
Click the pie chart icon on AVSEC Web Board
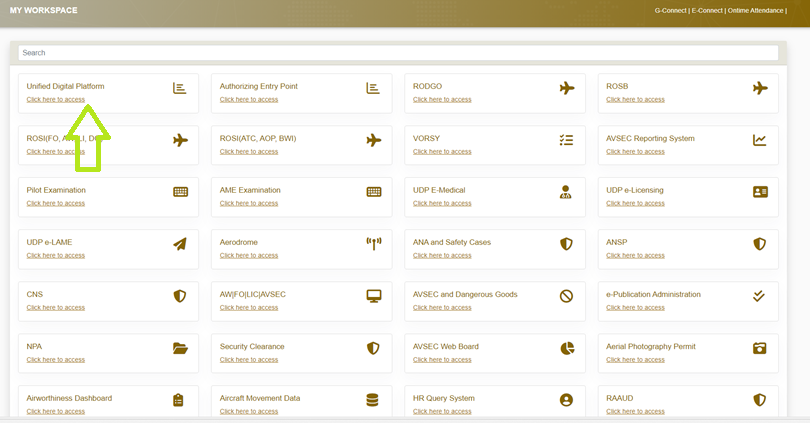coord(566,348)
